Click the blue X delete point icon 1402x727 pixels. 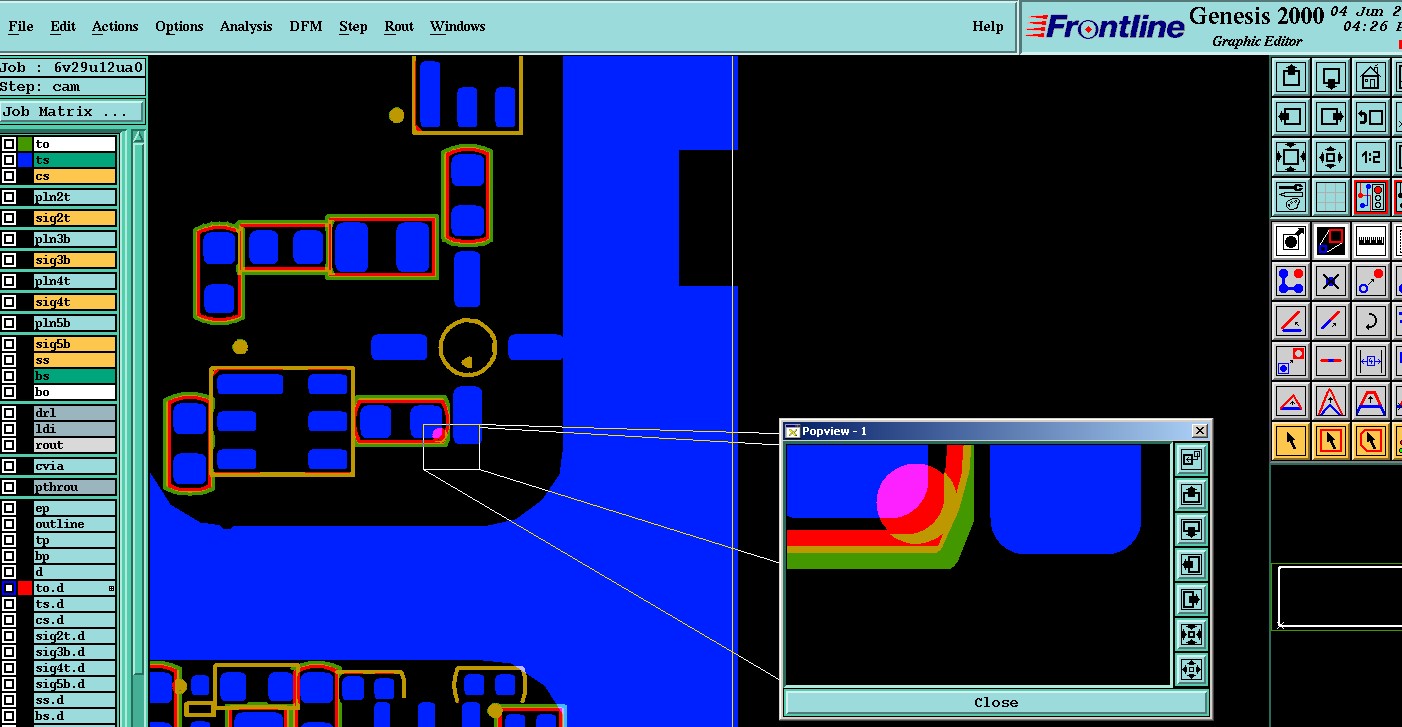click(1331, 281)
